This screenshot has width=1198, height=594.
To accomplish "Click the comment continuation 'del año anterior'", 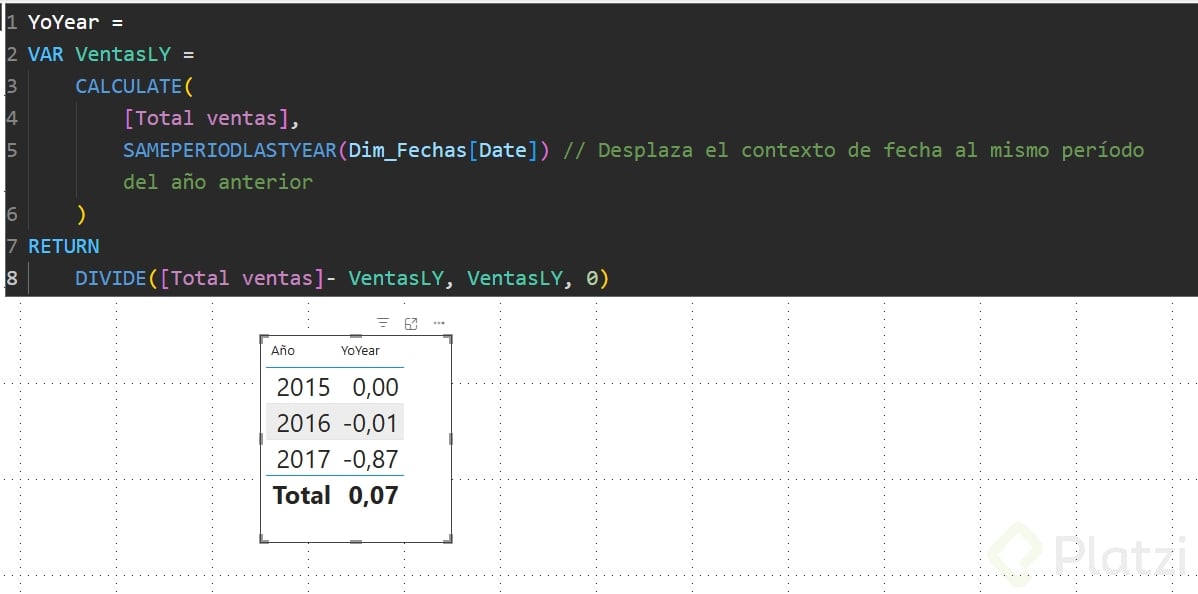I will [x=218, y=183].
